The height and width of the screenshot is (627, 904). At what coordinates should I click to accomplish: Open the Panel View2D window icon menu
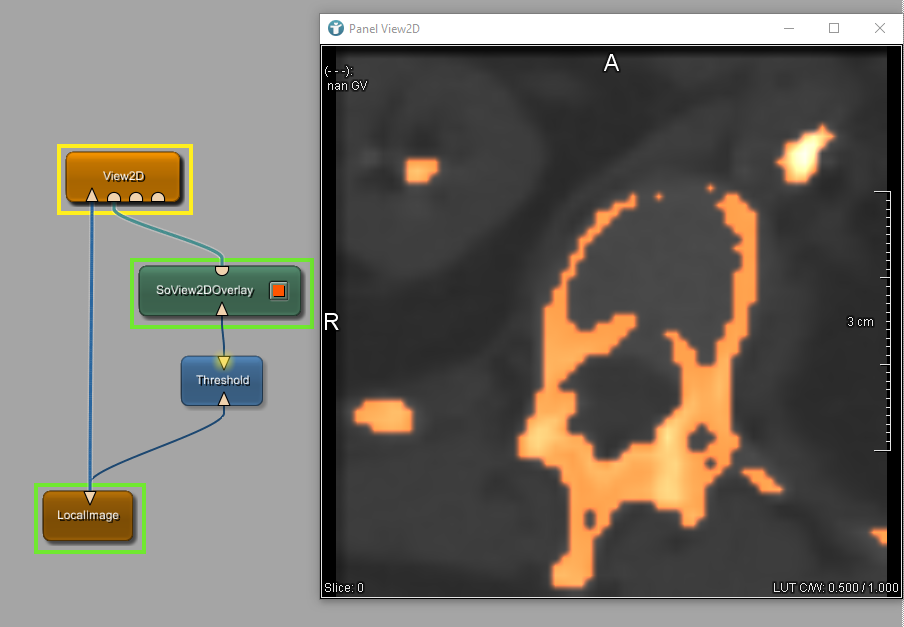(336, 28)
